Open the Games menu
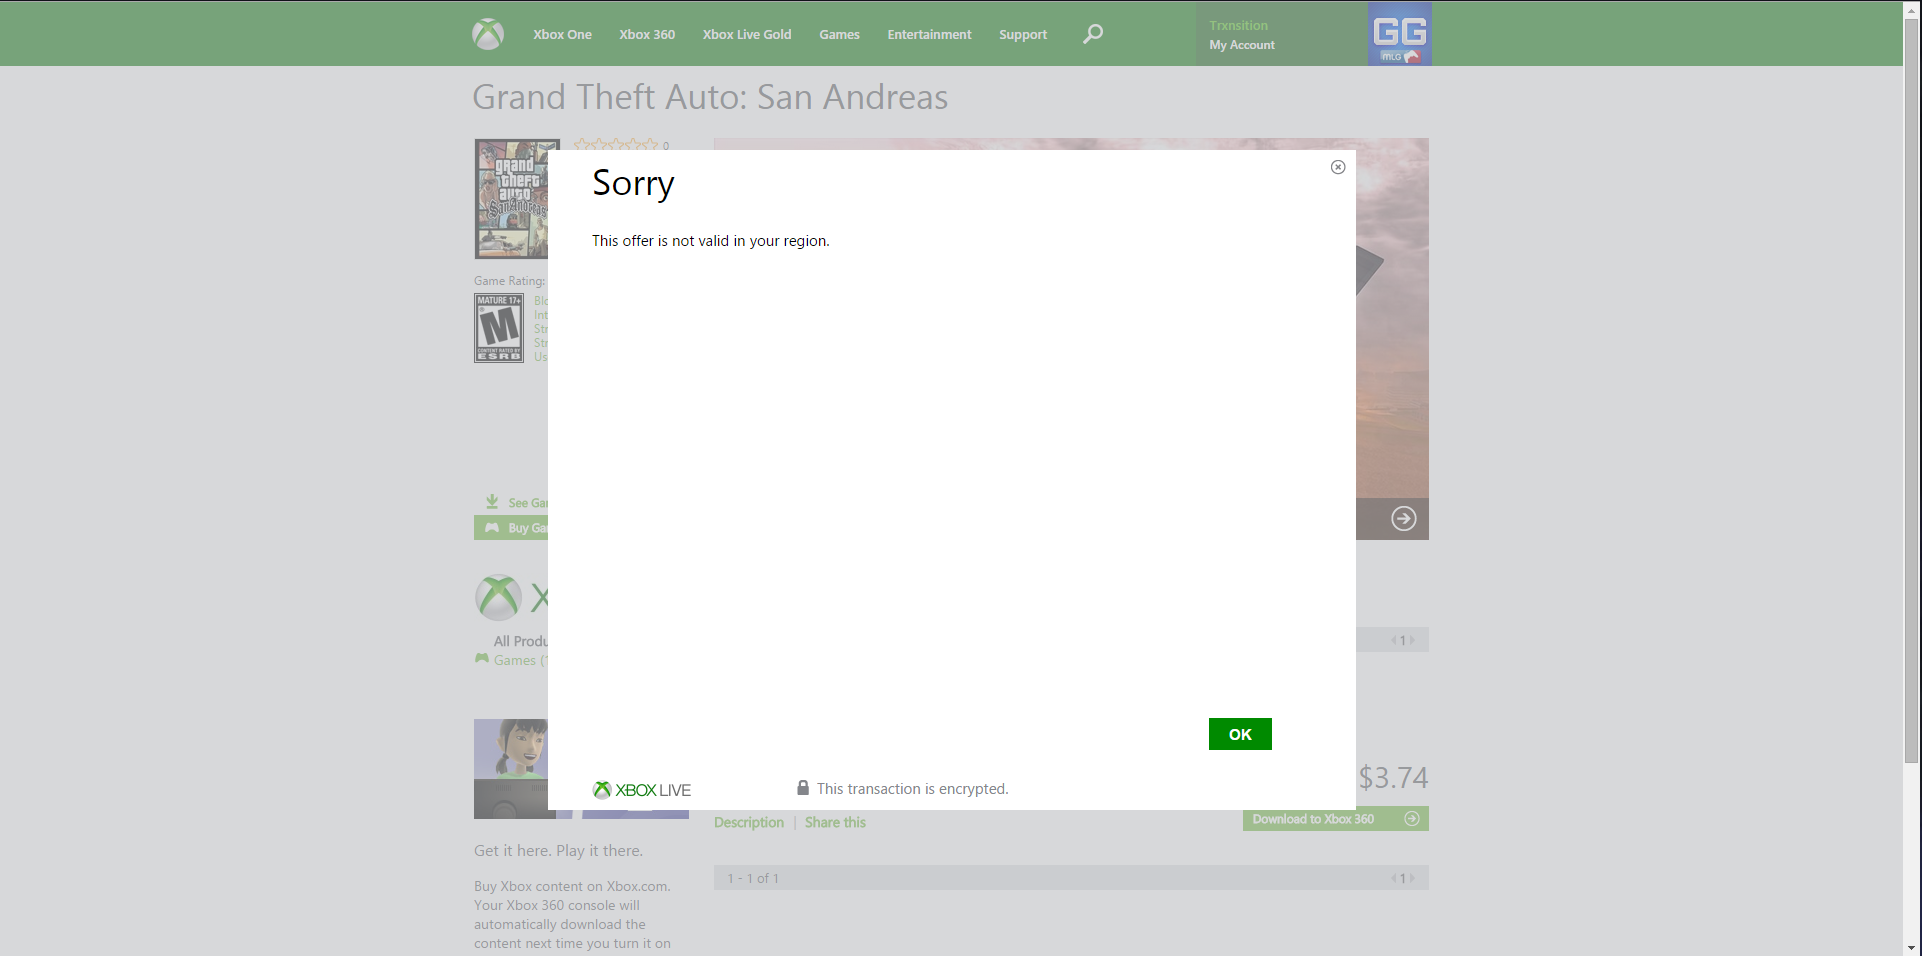Screen dimensions: 1922x956 click(839, 34)
